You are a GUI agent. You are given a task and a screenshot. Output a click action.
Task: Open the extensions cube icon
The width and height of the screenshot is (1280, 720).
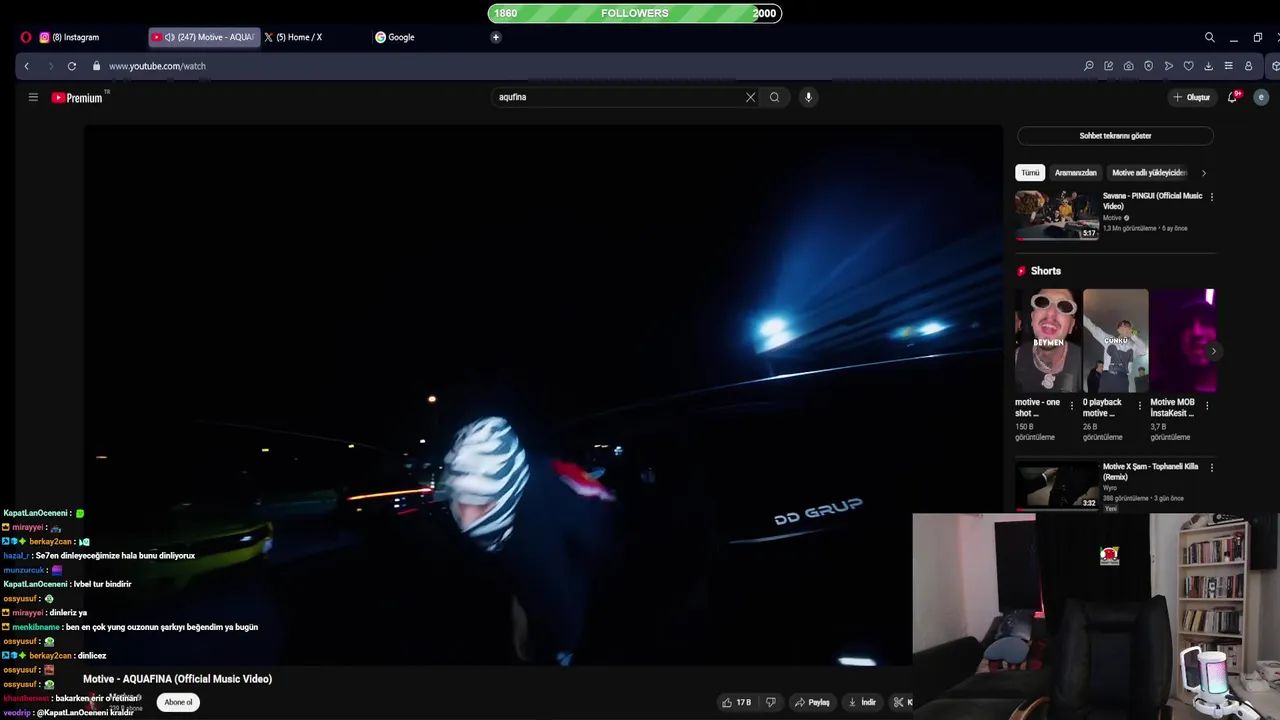(x=1275, y=66)
